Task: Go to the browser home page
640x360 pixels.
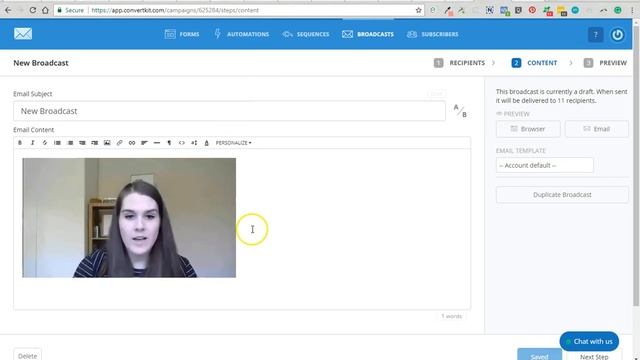Action: point(45,10)
